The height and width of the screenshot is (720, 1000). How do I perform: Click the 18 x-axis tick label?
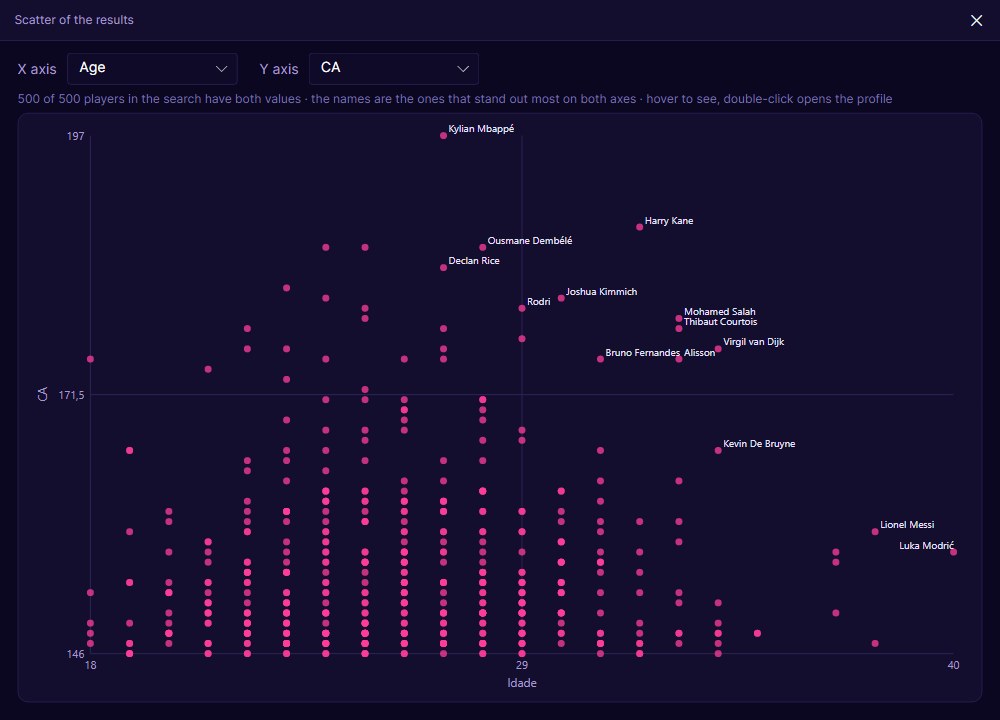coord(91,665)
